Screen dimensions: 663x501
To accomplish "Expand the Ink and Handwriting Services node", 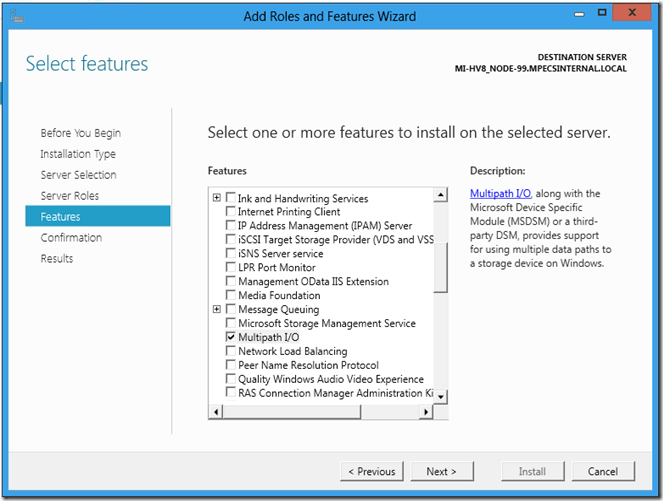I will pyautogui.click(x=217, y=198).
